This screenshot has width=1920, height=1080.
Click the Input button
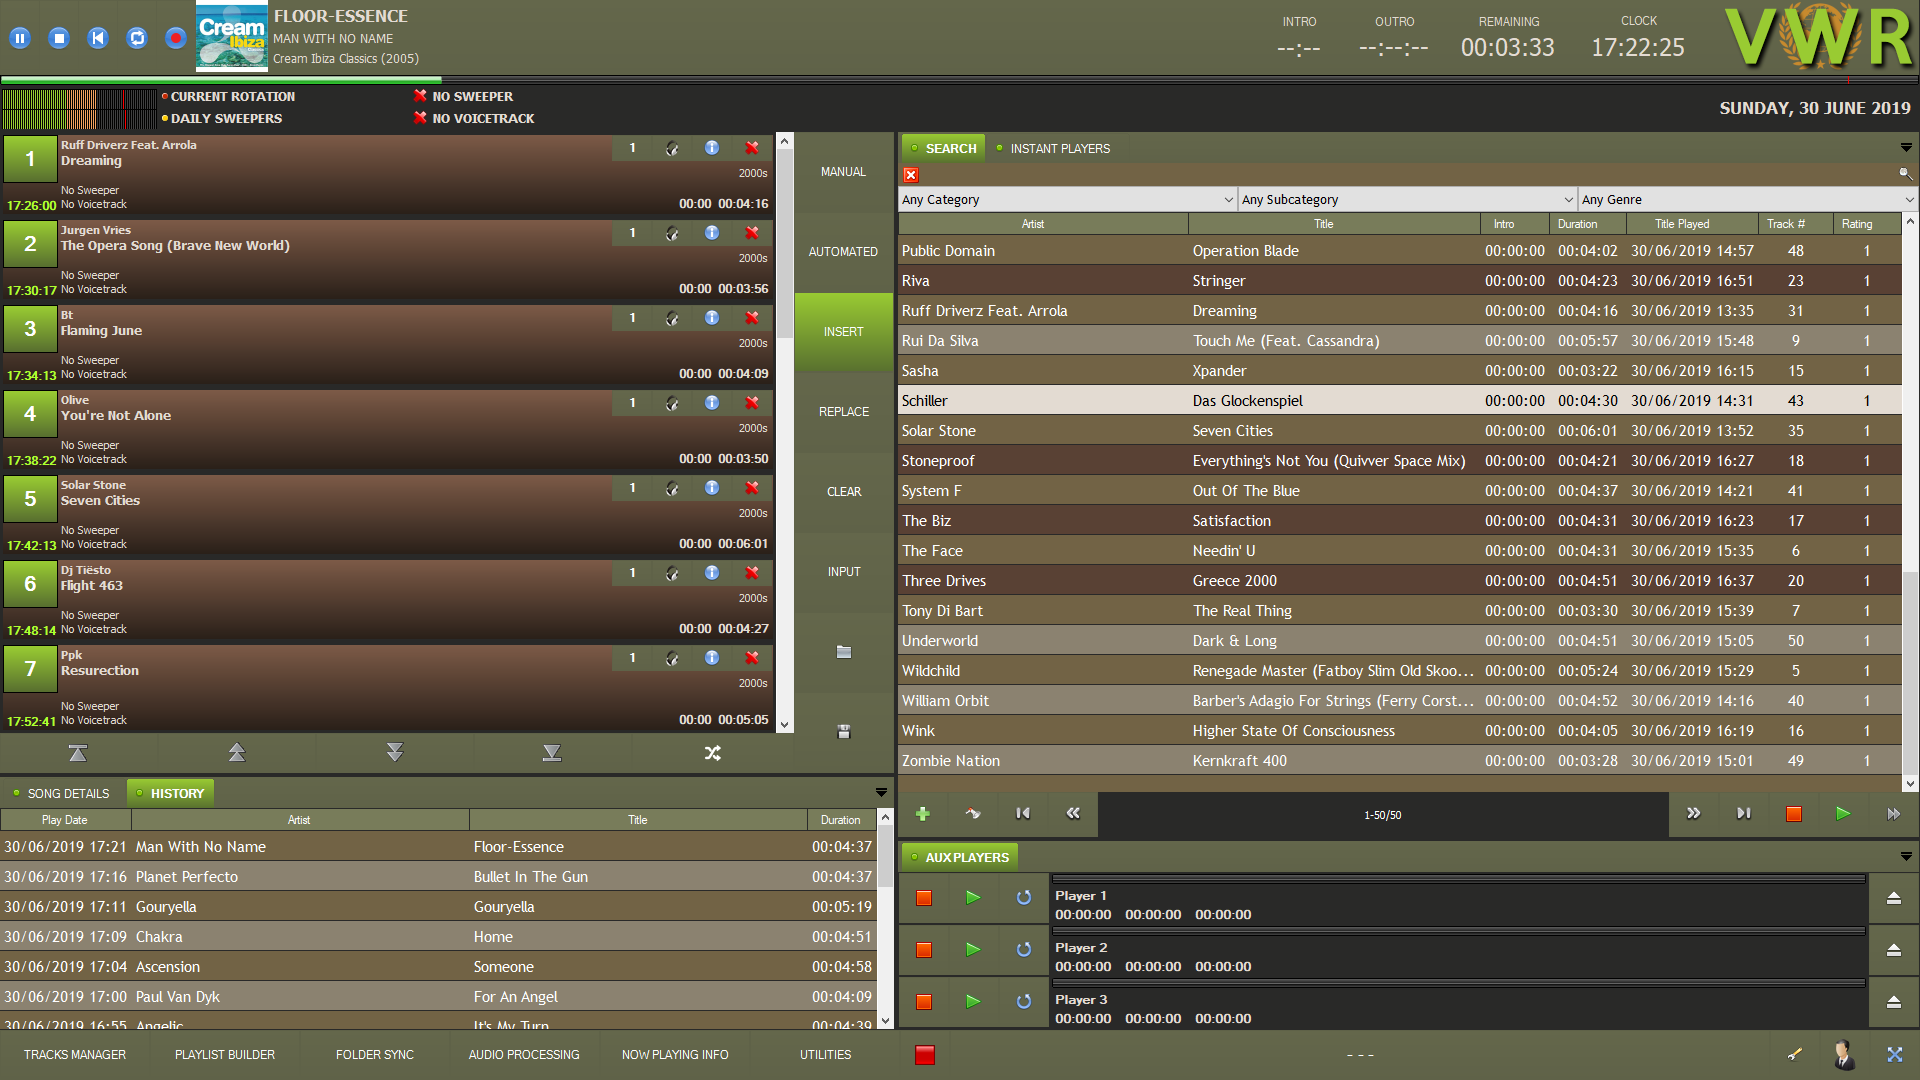click(x=844, y=572)
